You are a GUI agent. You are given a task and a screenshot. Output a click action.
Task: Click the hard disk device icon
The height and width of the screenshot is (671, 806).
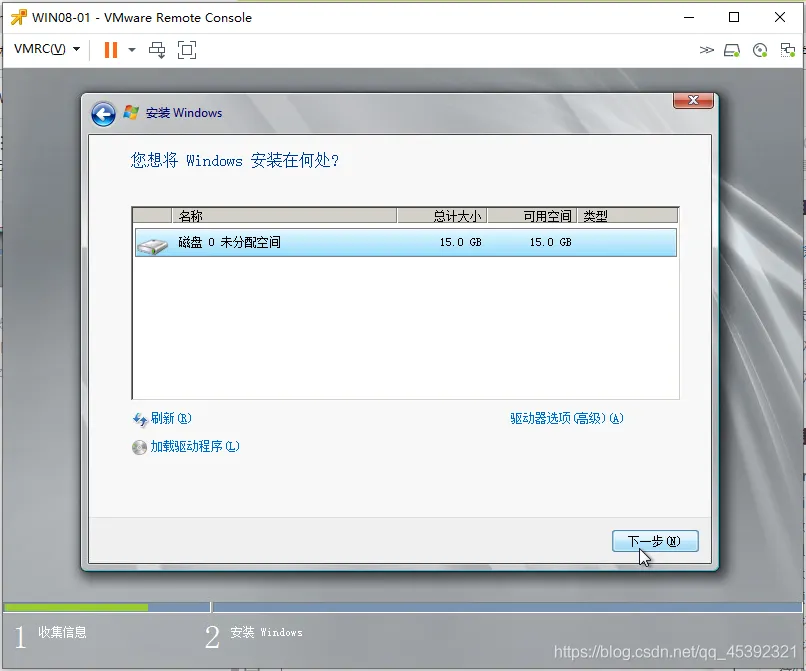coord(732,50)
